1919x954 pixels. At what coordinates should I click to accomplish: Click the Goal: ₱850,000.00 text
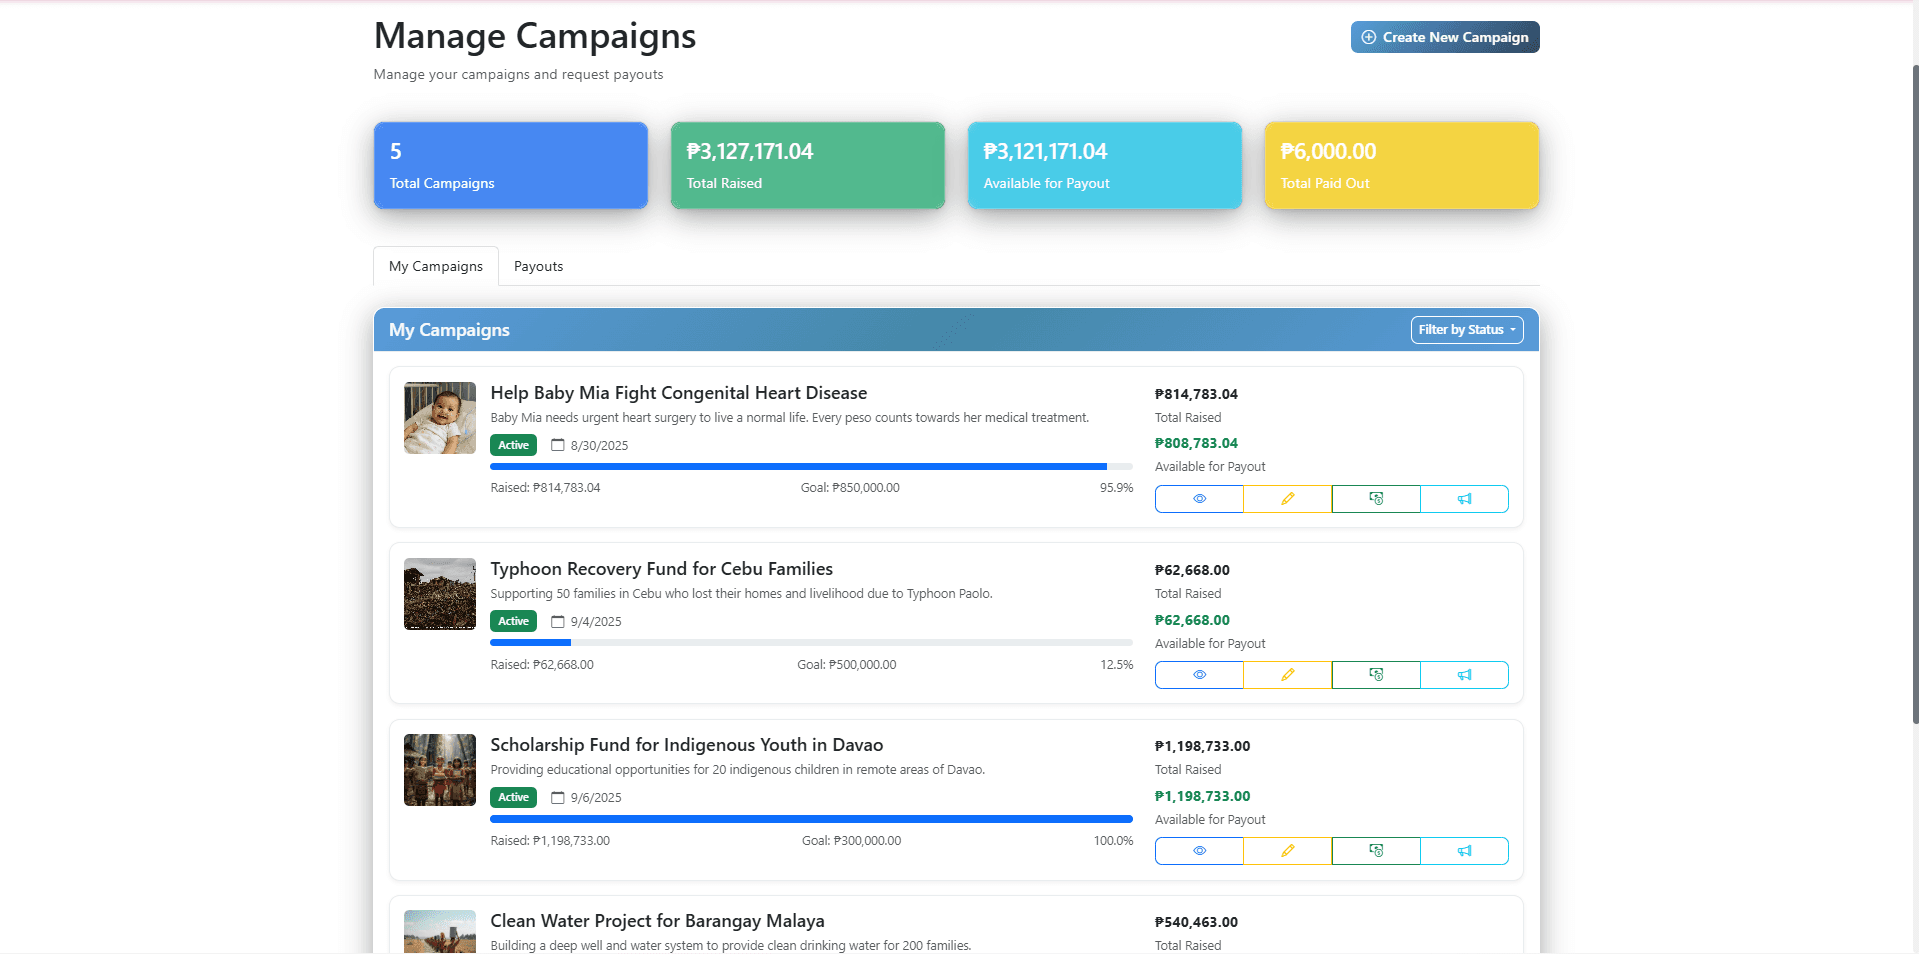[x=850, y=488]
